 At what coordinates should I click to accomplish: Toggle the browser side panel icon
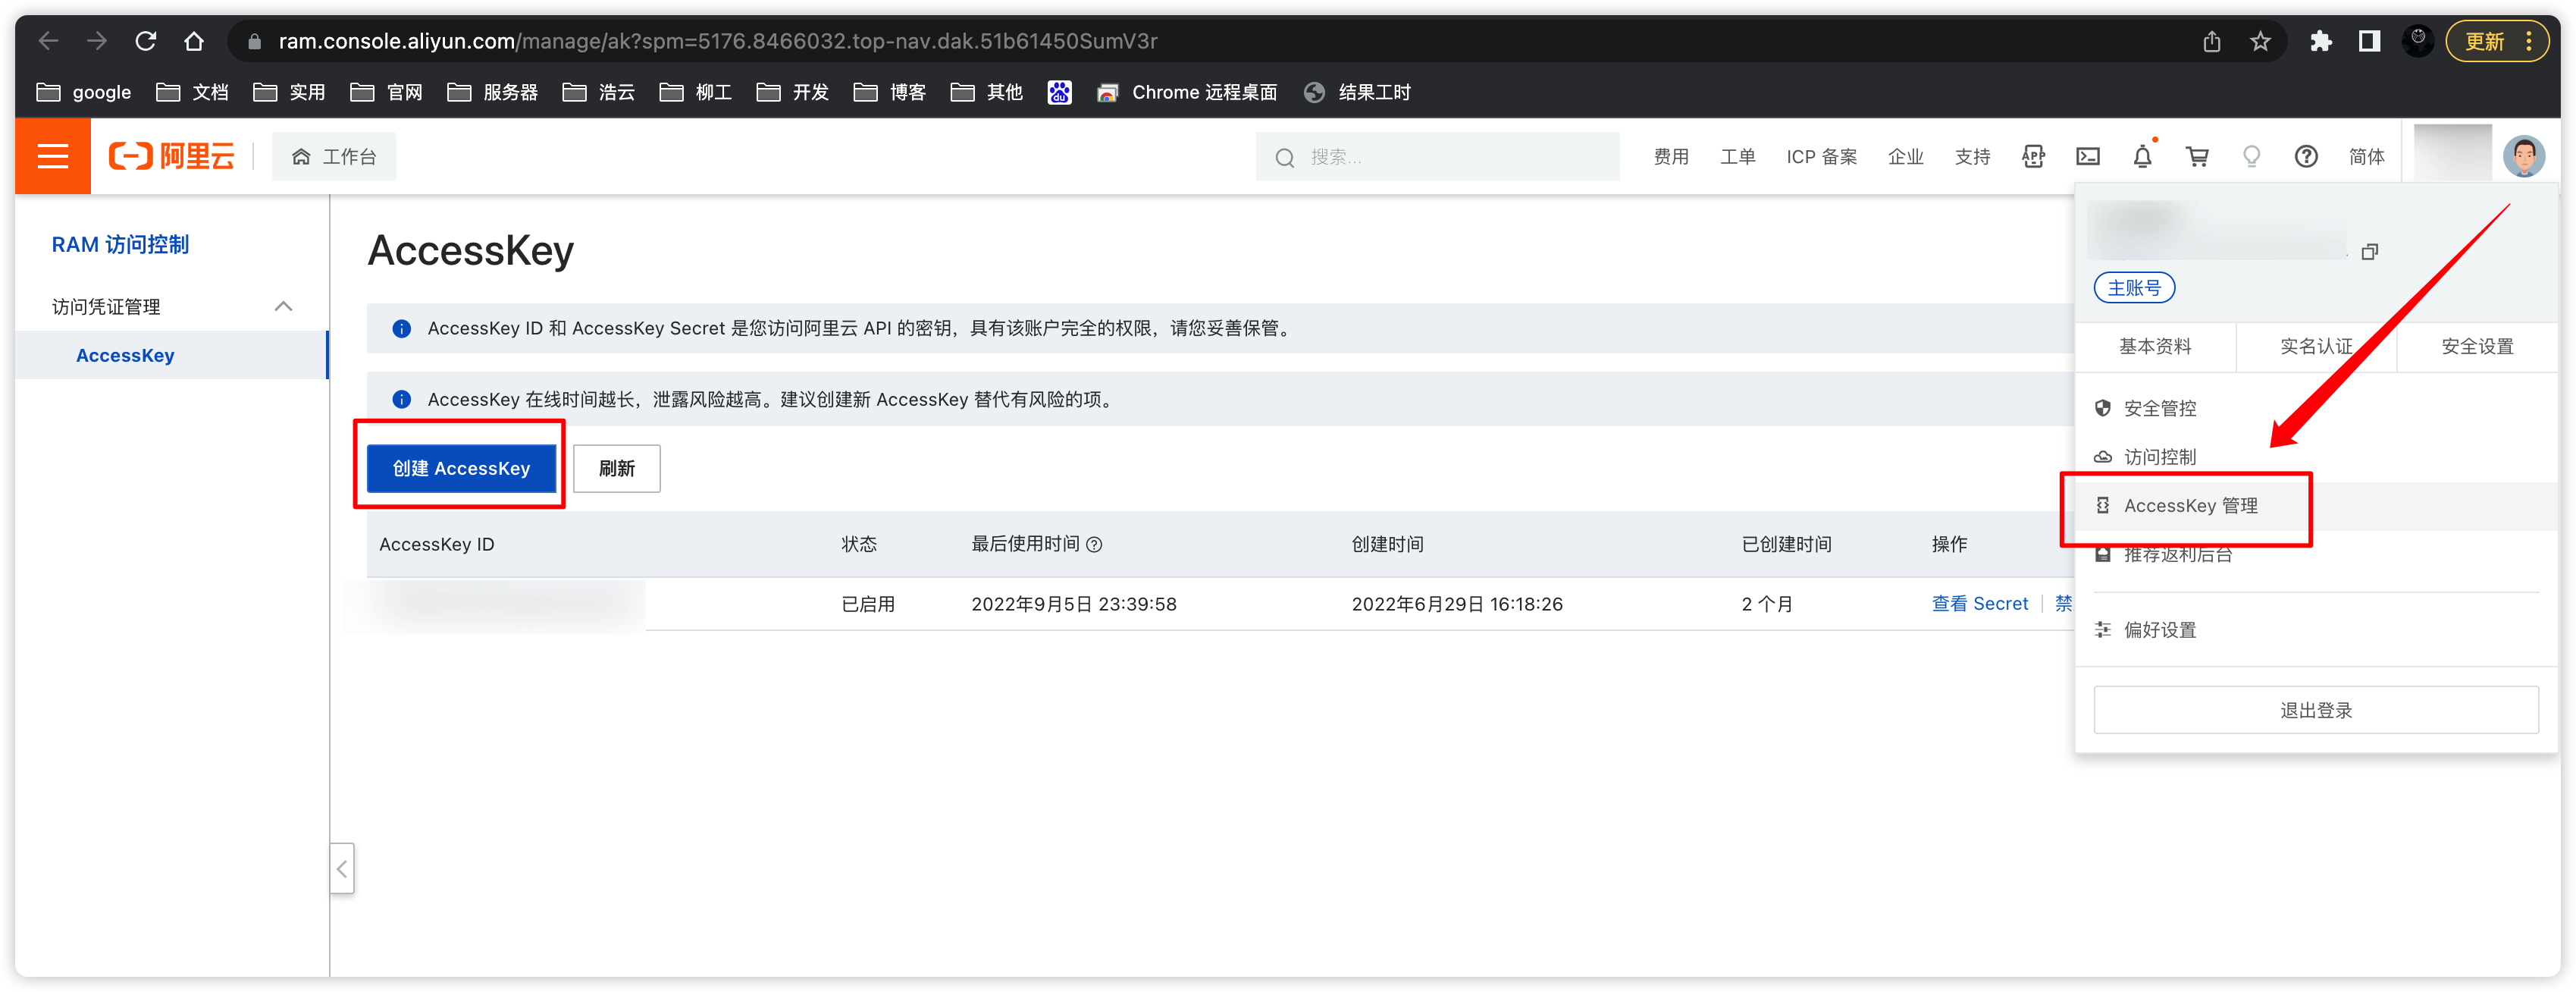(x=2369, y=41)
